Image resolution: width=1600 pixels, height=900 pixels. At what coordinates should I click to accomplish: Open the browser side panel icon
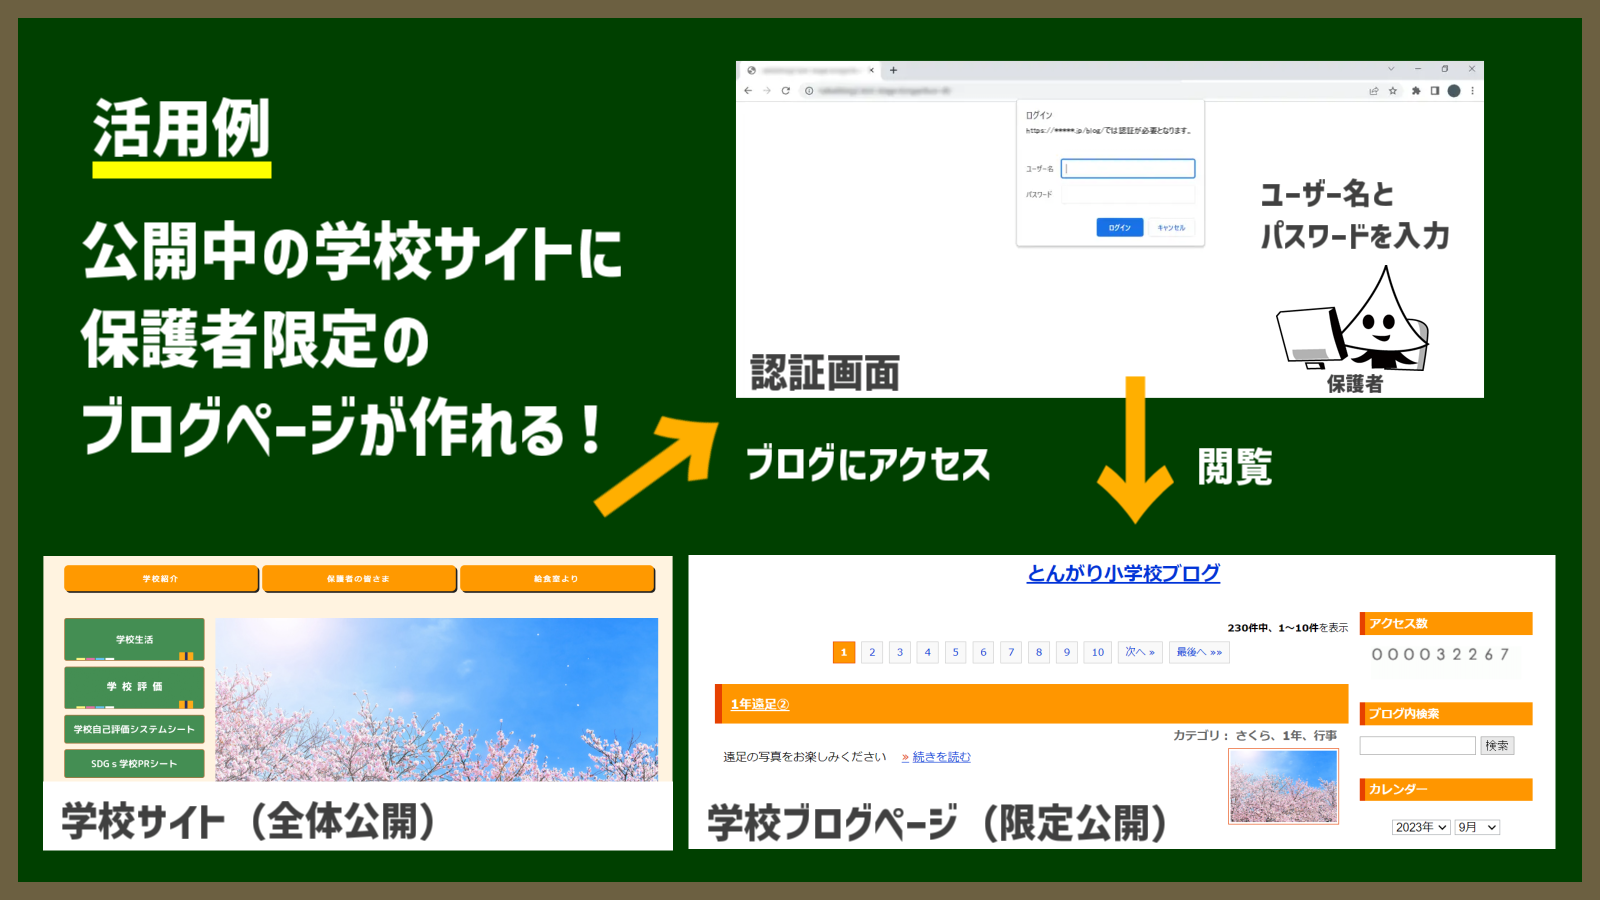click(x=1435, y=90)
